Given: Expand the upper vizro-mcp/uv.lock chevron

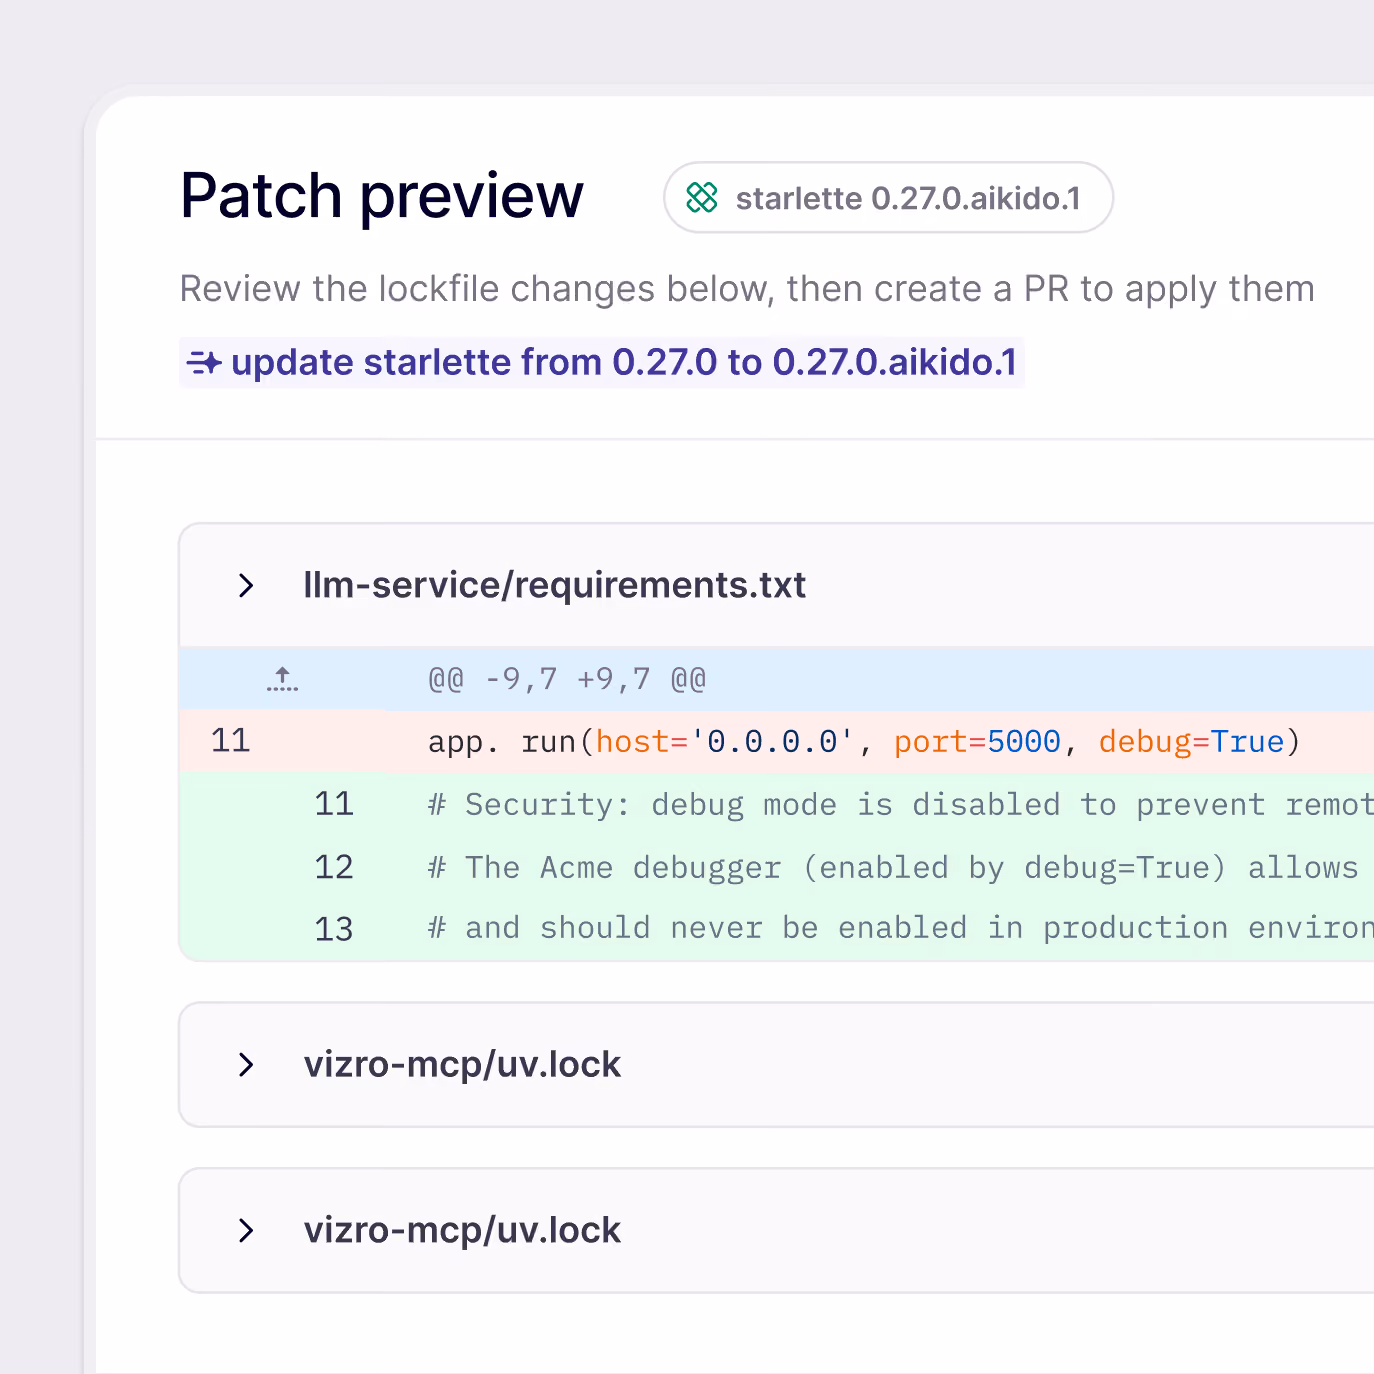Looking at the screenshot, I should [x=246, y=1064].
